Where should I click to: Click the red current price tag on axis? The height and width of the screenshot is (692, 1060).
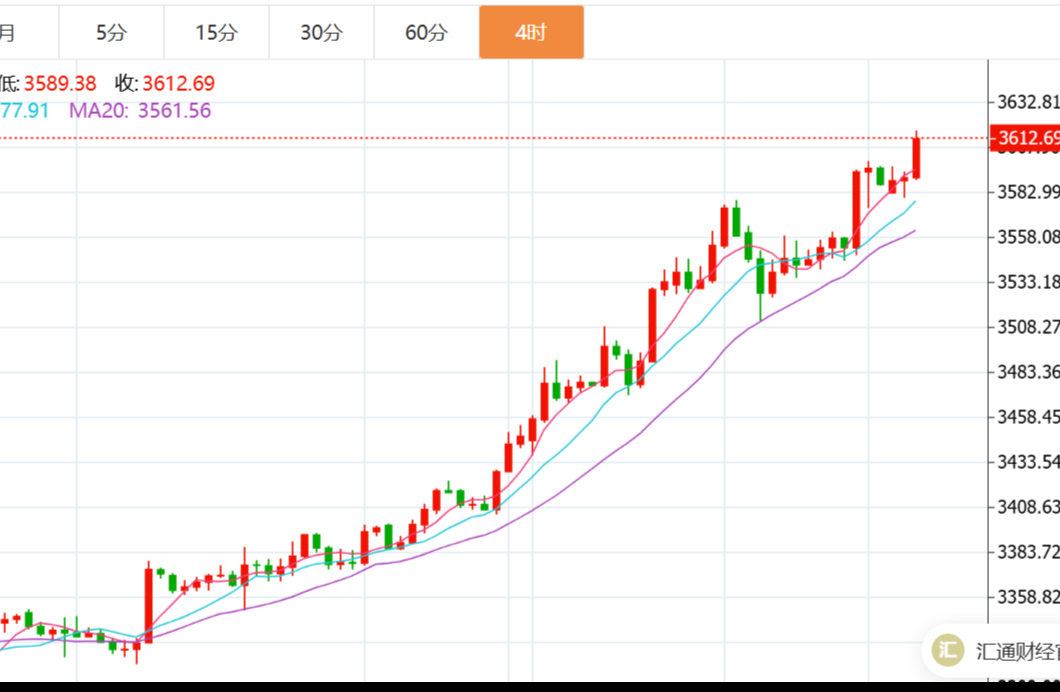click(1025, 138)
